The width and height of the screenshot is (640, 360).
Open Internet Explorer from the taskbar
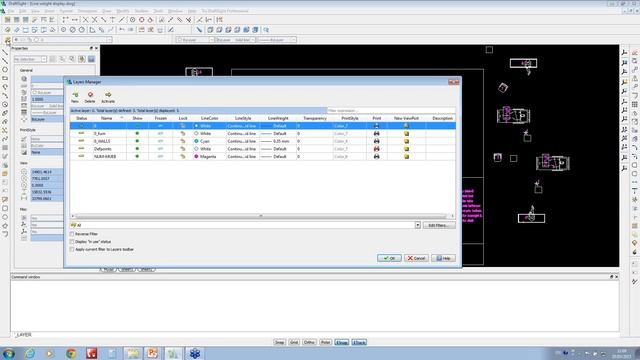29,353
